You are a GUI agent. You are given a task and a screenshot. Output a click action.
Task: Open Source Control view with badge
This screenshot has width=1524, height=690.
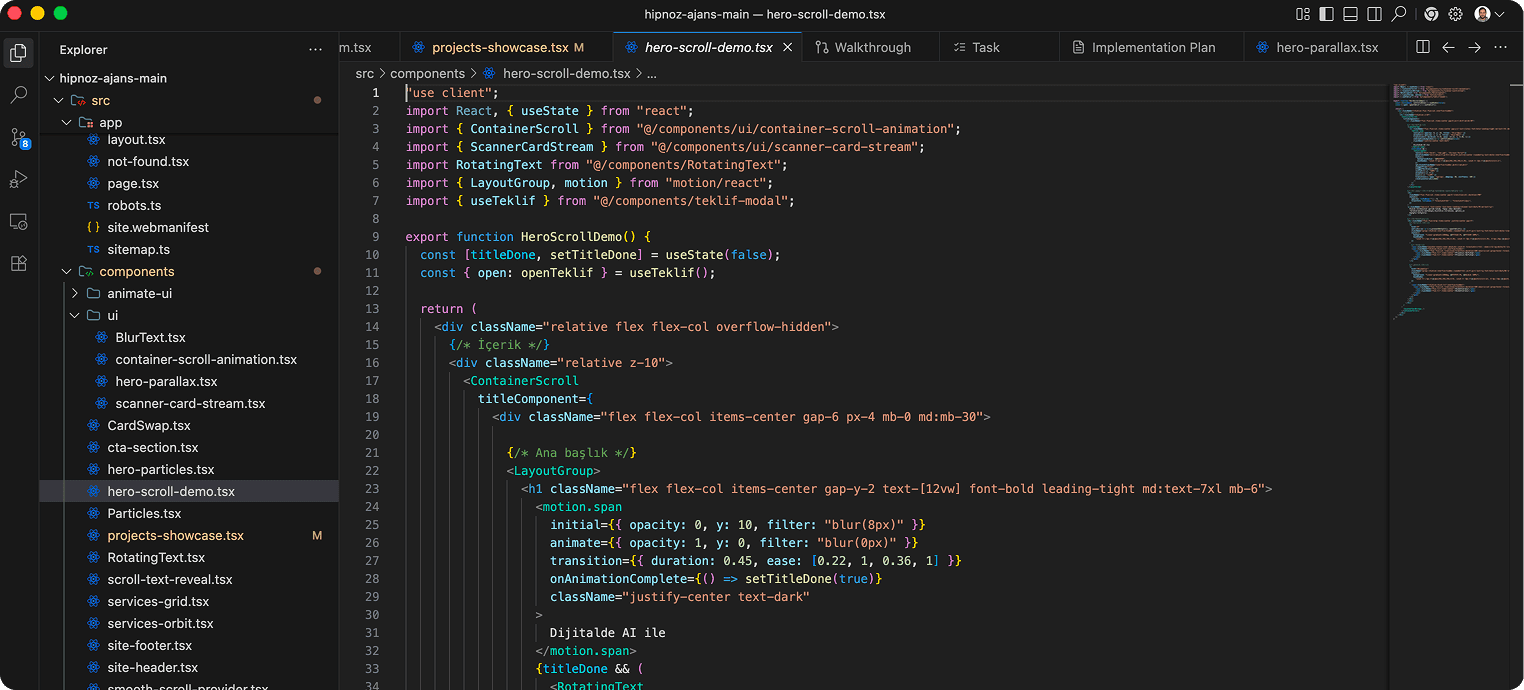(19, 138)
